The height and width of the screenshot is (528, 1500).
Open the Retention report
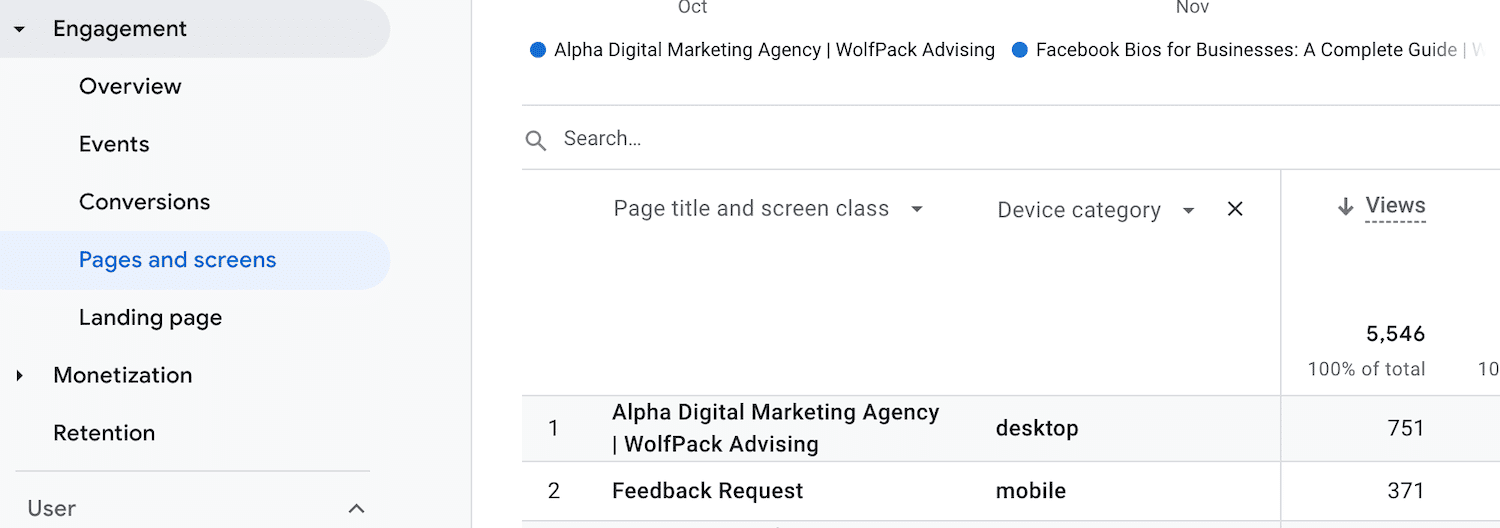[x=104, y=433]
